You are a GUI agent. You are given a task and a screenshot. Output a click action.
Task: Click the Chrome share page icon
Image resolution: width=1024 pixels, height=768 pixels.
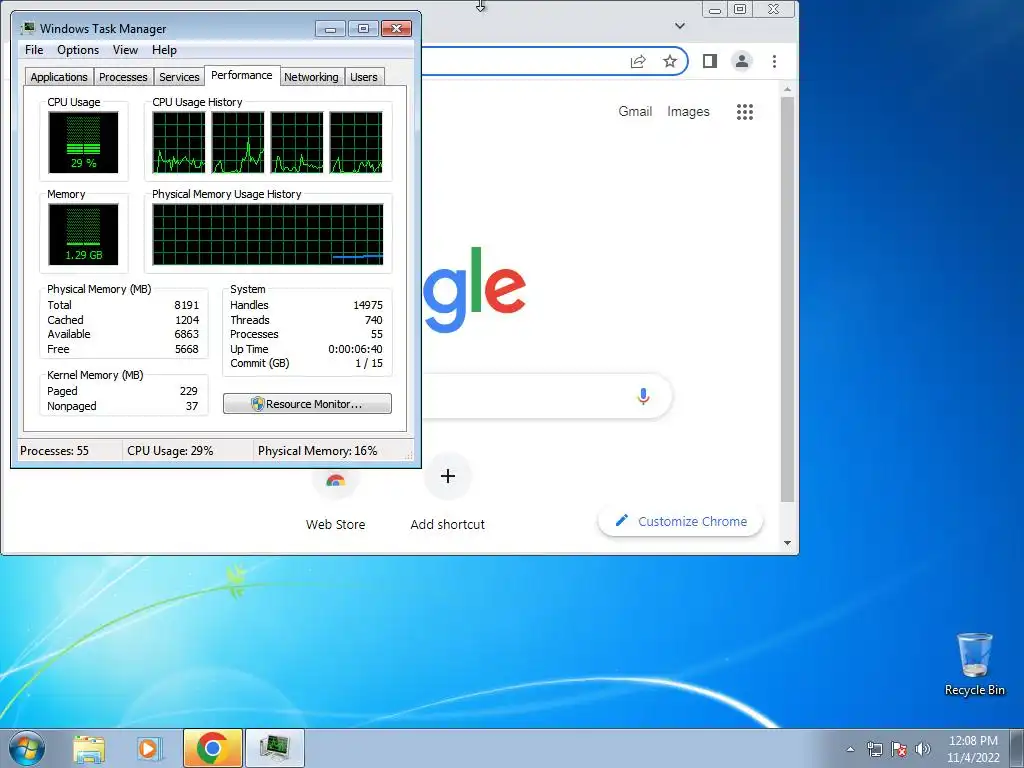(x=638, y=61)
